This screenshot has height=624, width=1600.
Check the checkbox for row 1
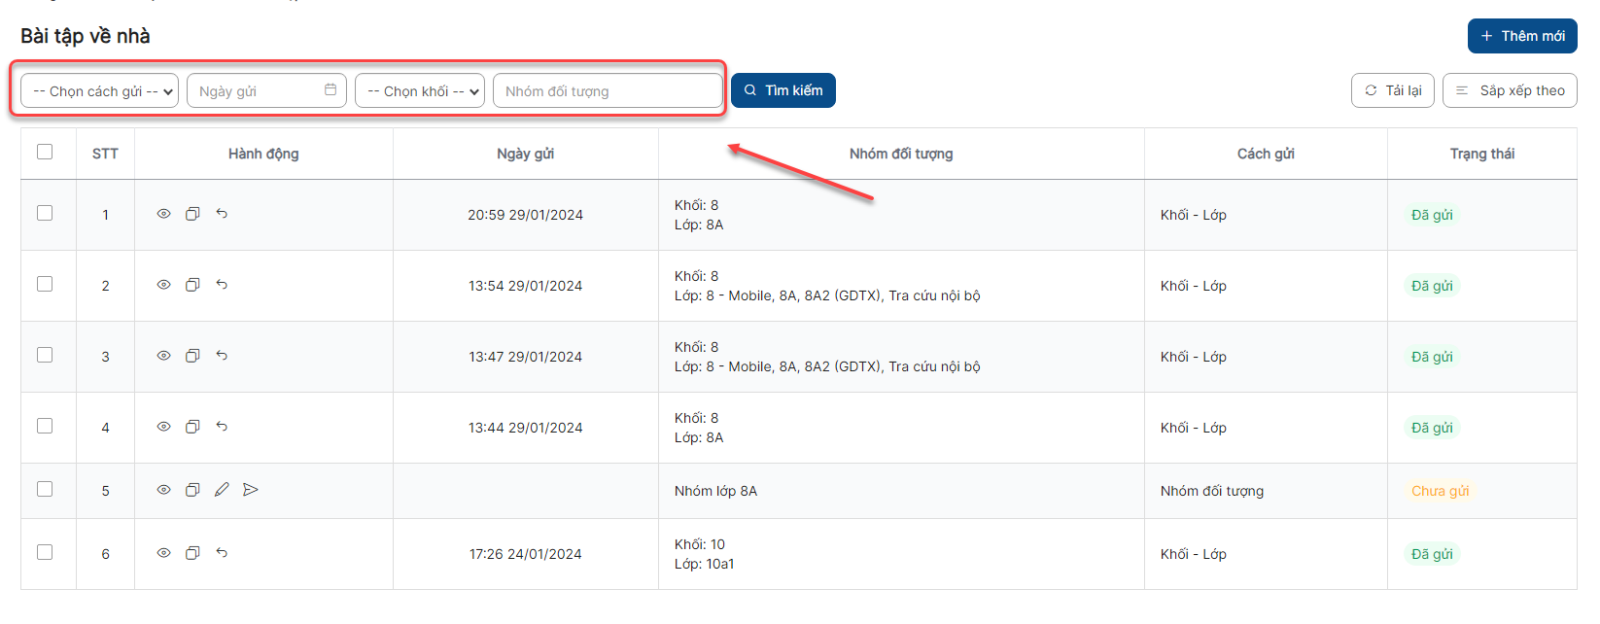pos(45,213)
